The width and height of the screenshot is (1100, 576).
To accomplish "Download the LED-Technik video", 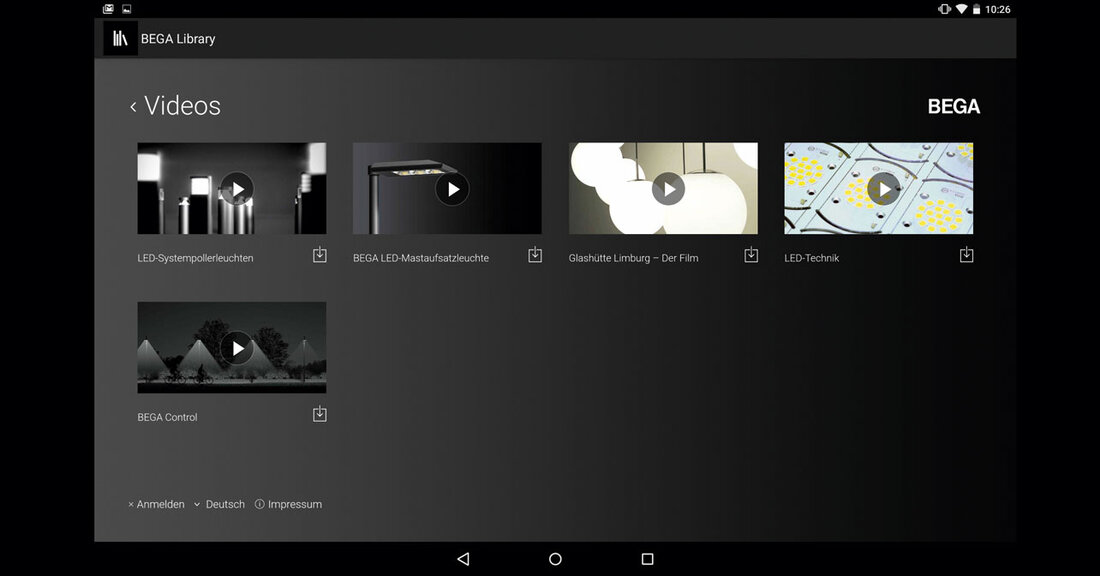I will tap(966, 255).
